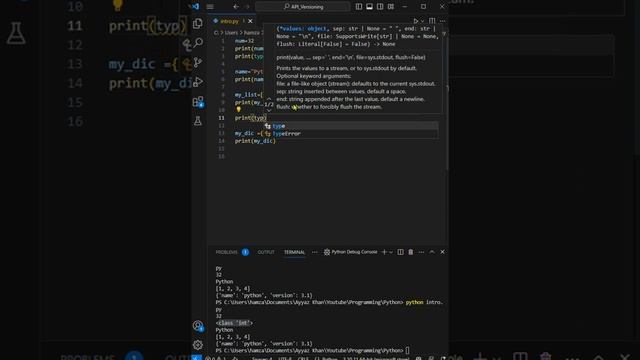Open the terminal panel More Actions ellipsis
Screen dimensions: 640x360
coord(421,252)
